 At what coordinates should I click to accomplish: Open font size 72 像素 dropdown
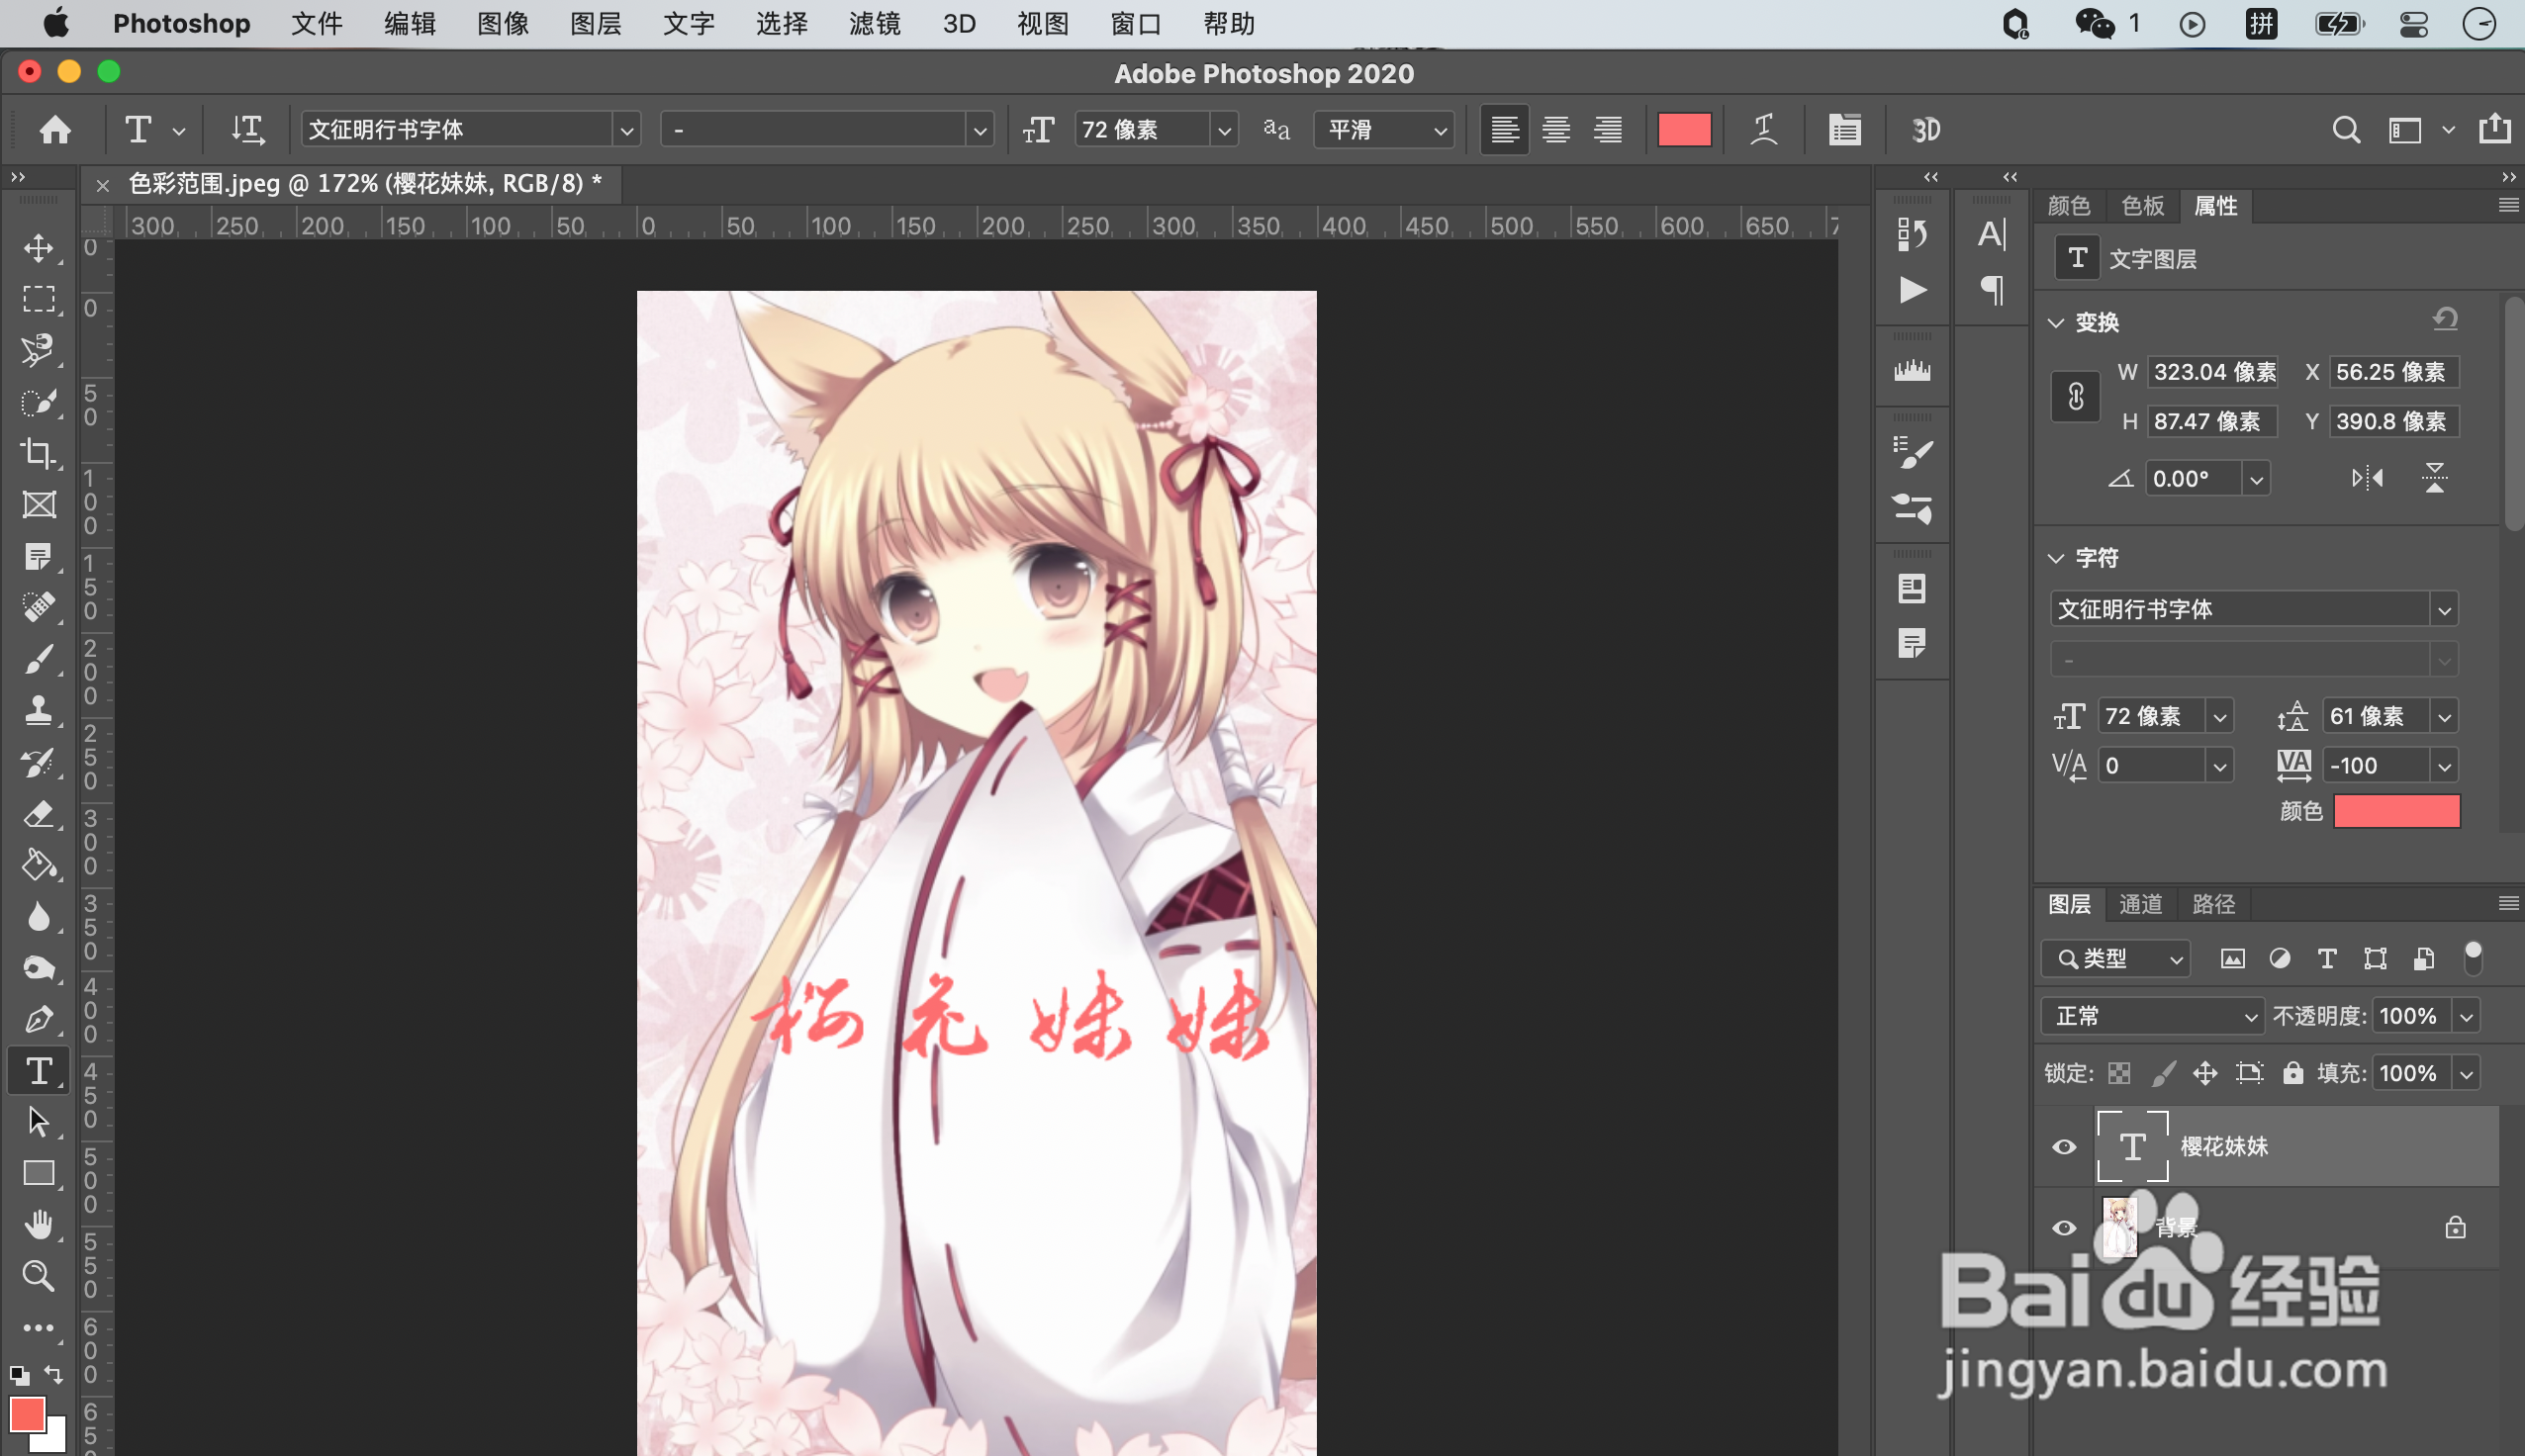click(x=1224, y=130)
